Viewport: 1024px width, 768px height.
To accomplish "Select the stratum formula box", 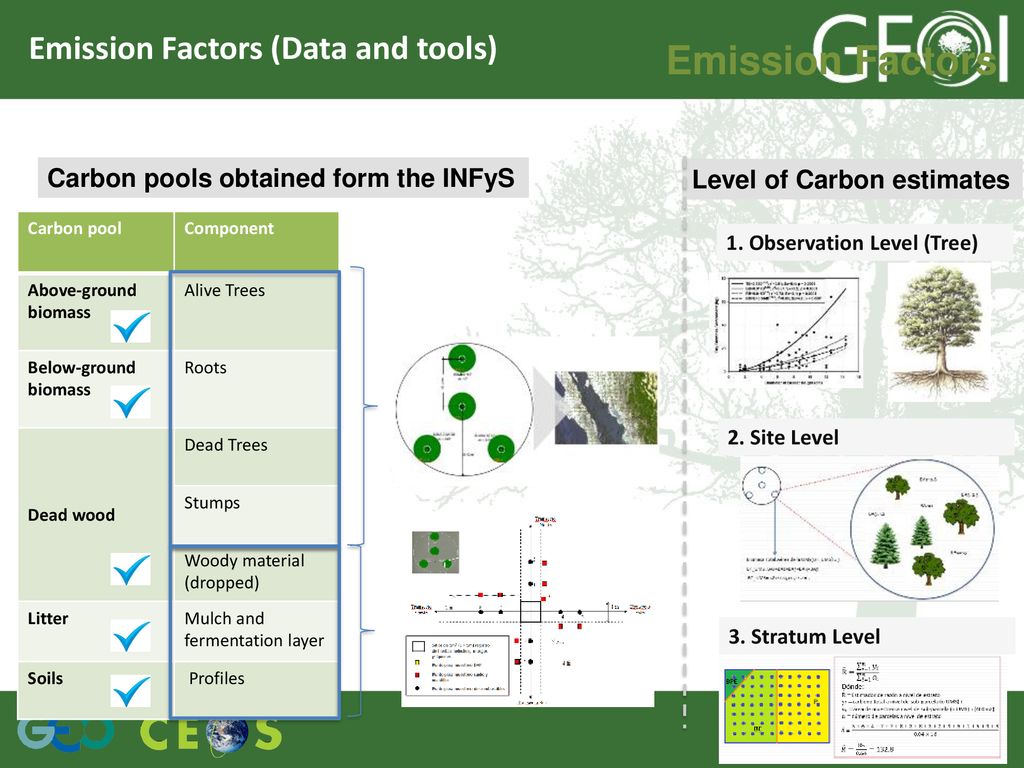I will click(917, 708).
